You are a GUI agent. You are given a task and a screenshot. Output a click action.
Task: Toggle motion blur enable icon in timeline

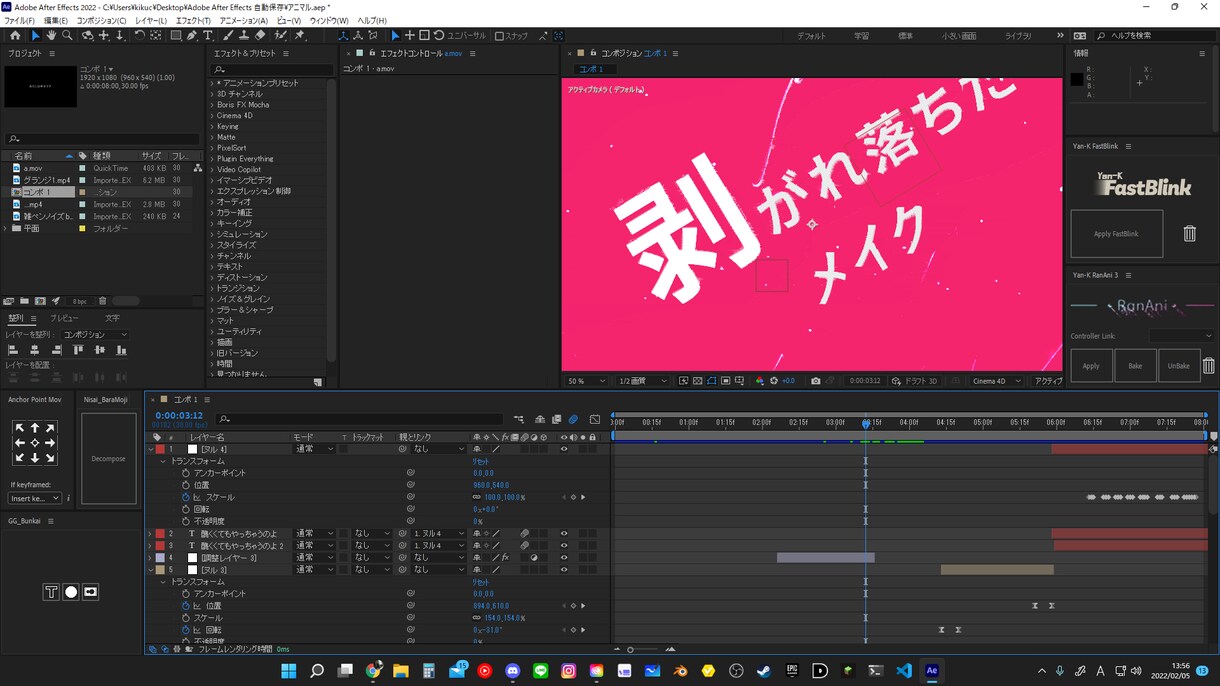point(573,420)
